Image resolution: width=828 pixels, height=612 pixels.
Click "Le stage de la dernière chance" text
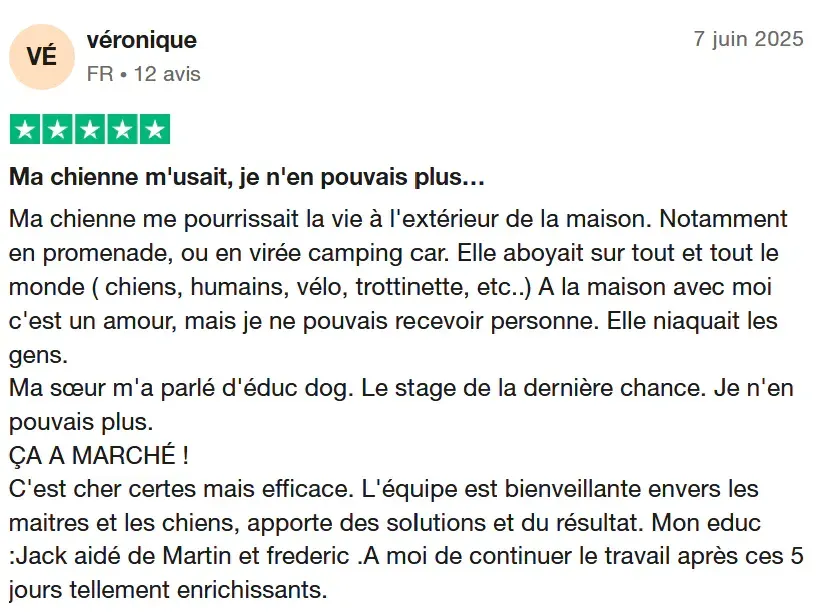click(x=534, y=388)
